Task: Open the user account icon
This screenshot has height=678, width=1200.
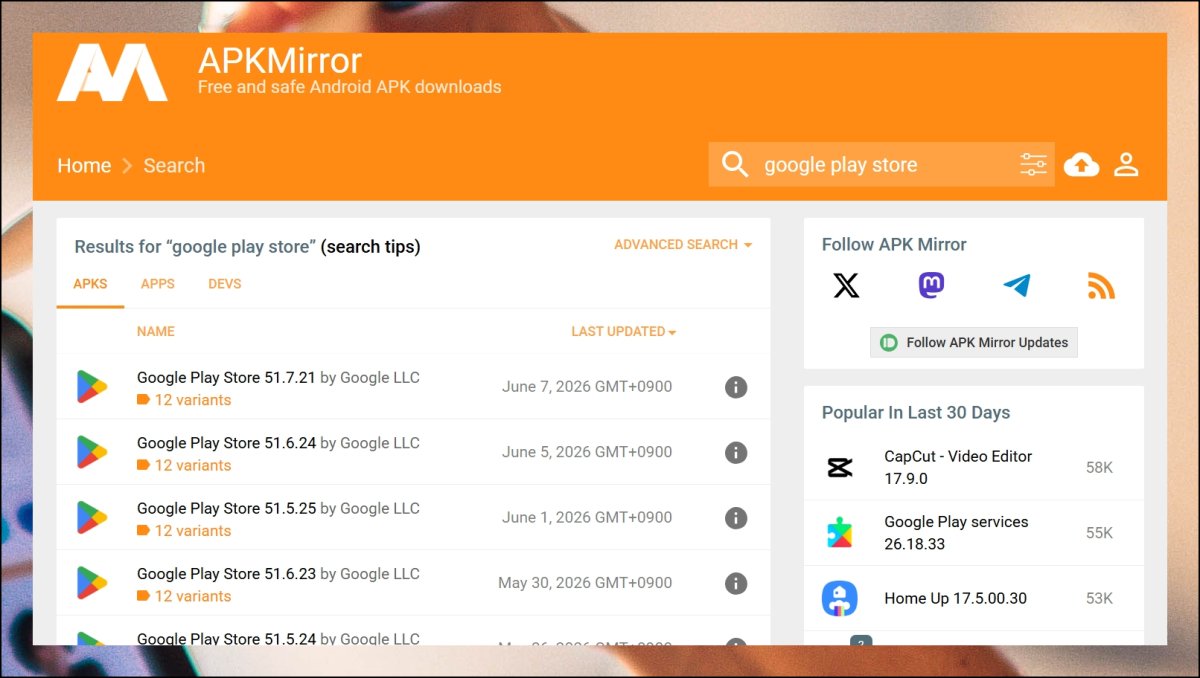Action: click(x=1127, y=164)
